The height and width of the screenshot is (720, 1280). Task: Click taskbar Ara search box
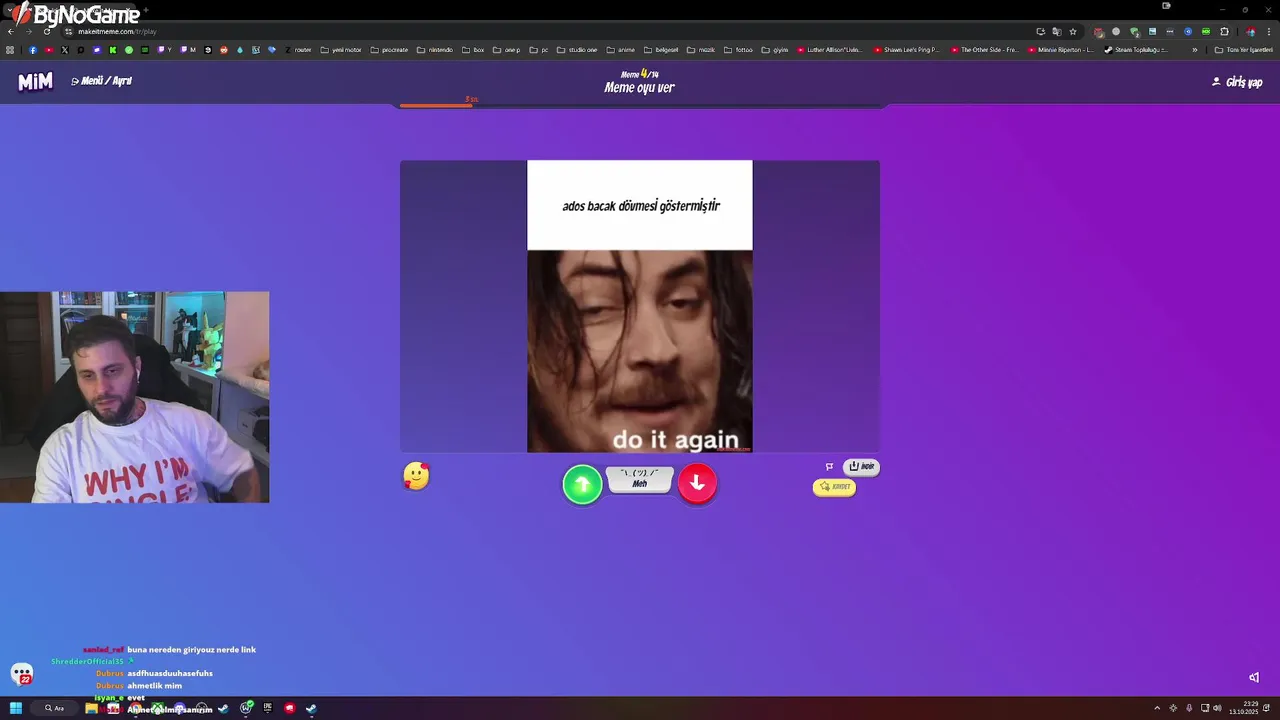point(54,708)
